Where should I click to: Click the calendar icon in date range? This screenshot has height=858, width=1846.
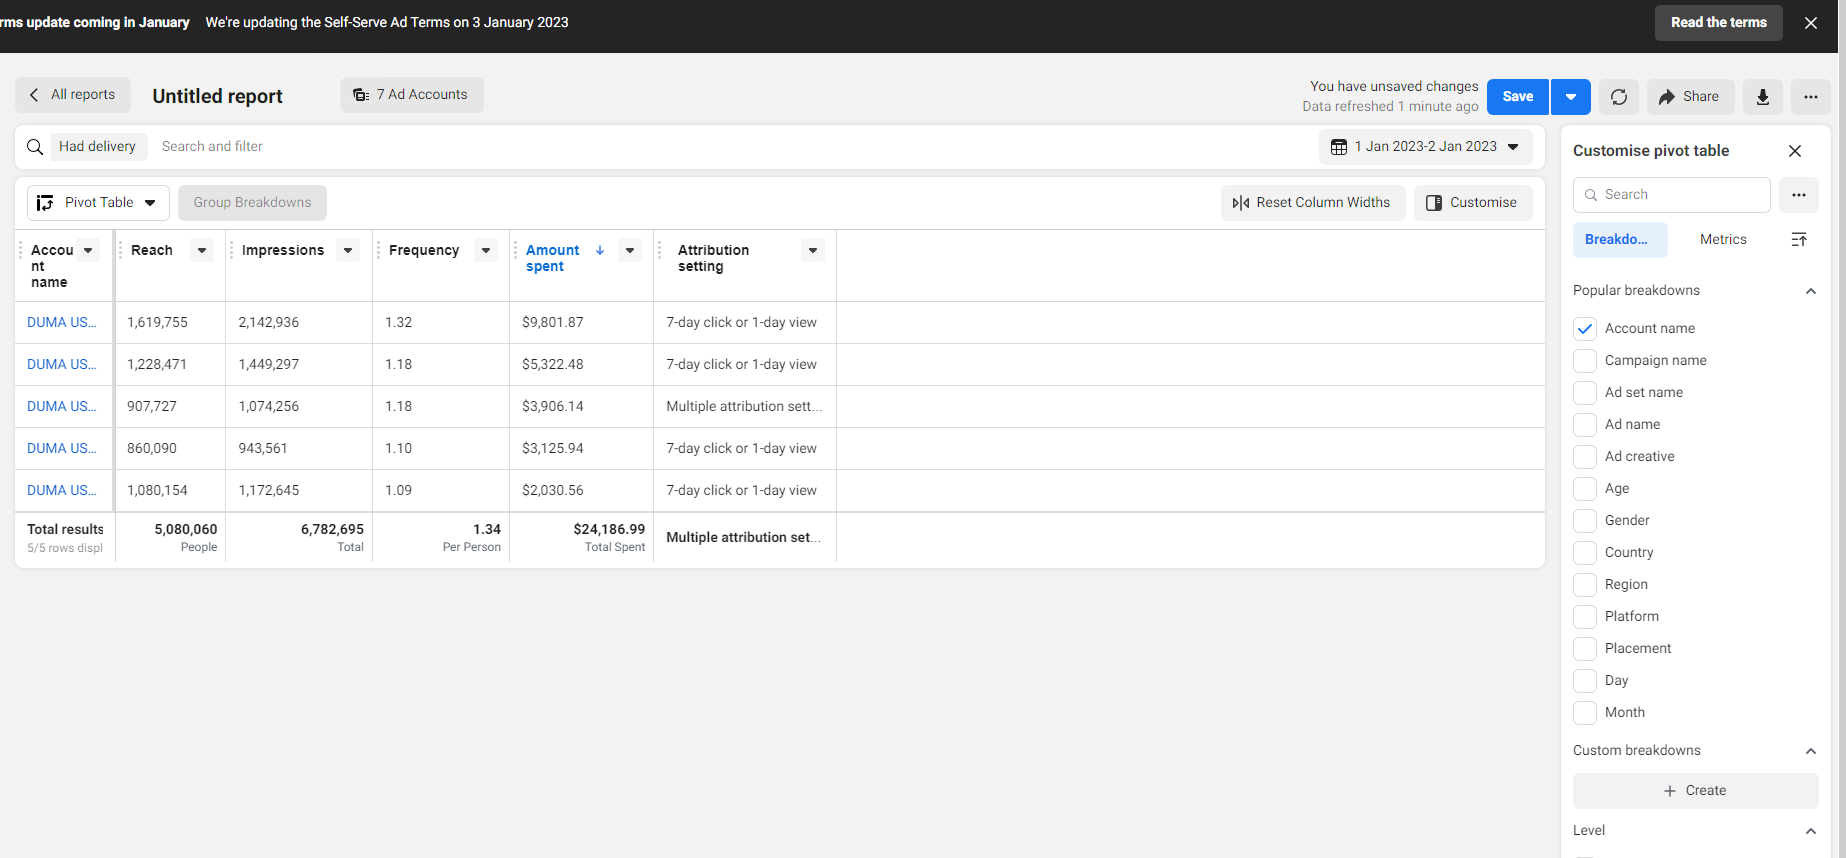coord(1339,147)
